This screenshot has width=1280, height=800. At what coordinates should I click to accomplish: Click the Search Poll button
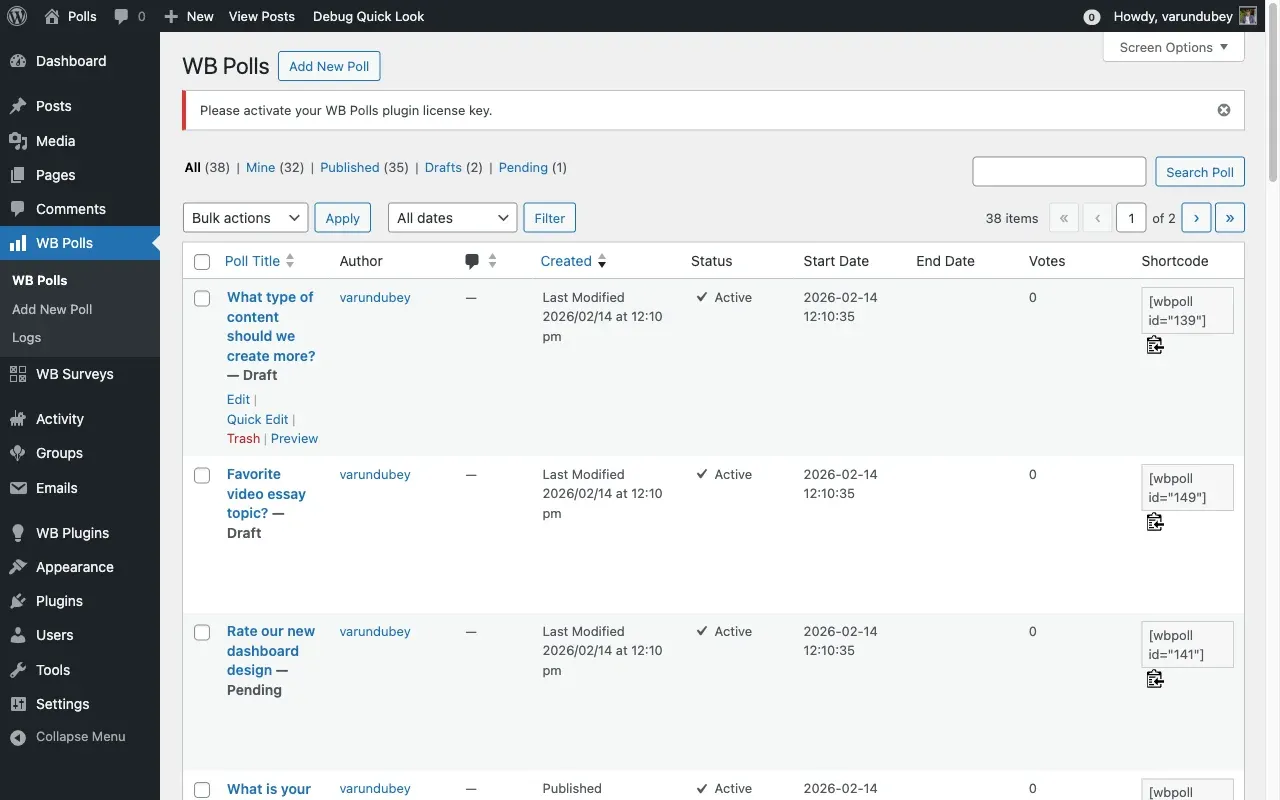1200,172
